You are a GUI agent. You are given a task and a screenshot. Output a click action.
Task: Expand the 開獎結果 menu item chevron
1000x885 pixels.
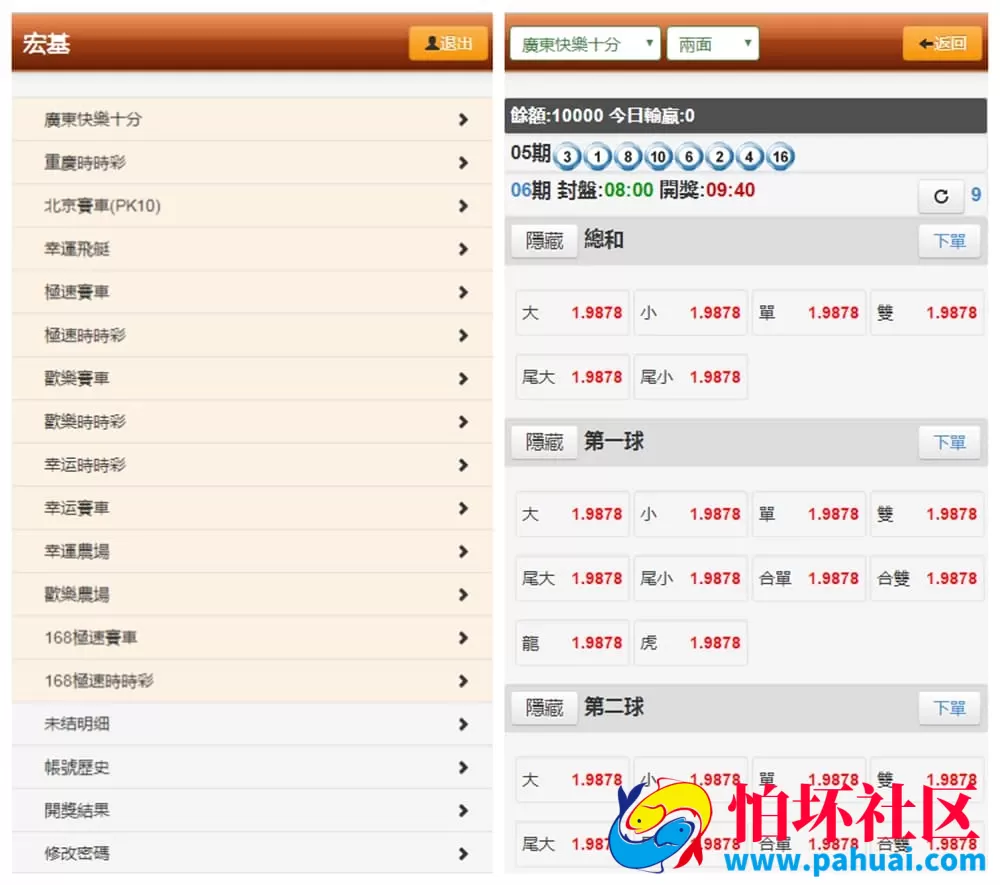point(464,811)
